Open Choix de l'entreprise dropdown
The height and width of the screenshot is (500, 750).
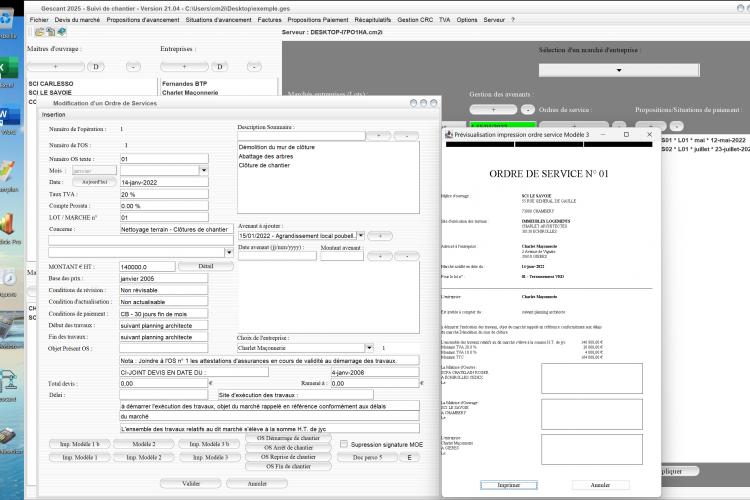coord(369,348)
